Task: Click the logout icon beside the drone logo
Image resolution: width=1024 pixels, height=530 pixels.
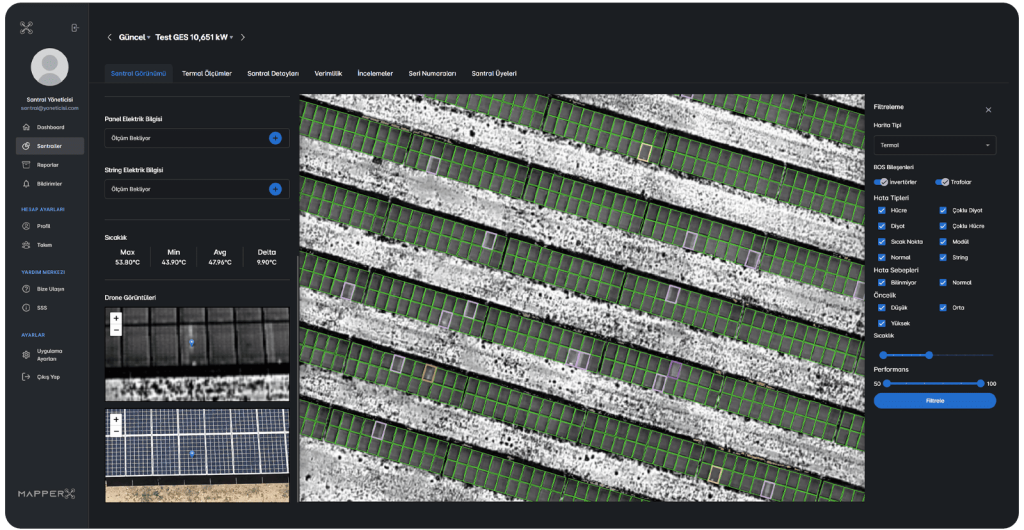Action: (x=74, y=27)
